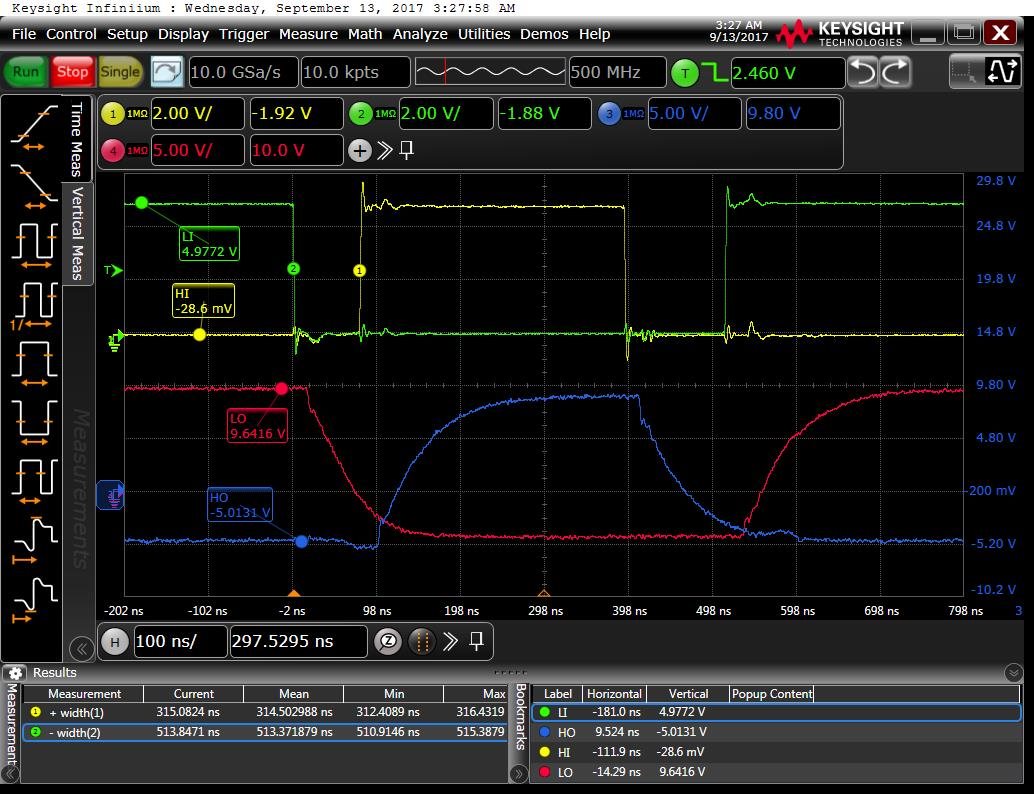Select the fall time measurement icon

34,187
